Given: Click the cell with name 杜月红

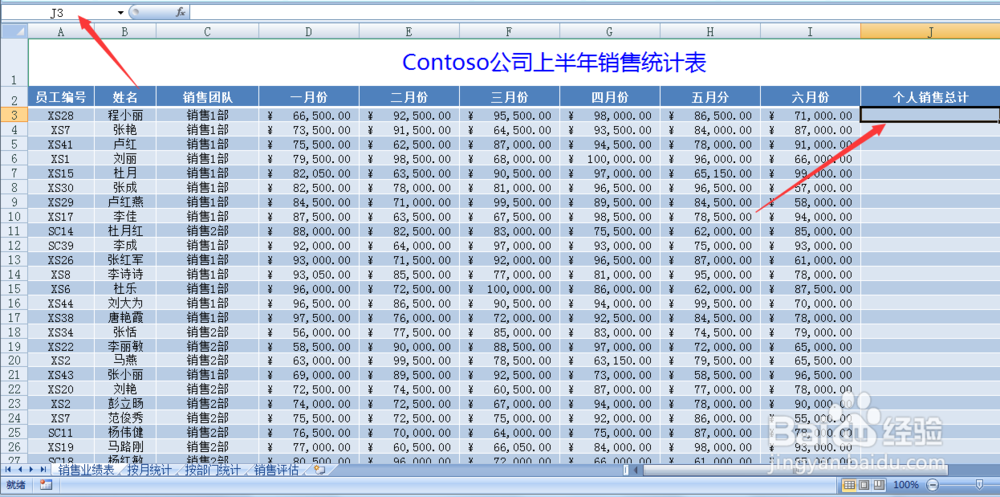Looking at the screenshot, I should [x=125, y=230].
